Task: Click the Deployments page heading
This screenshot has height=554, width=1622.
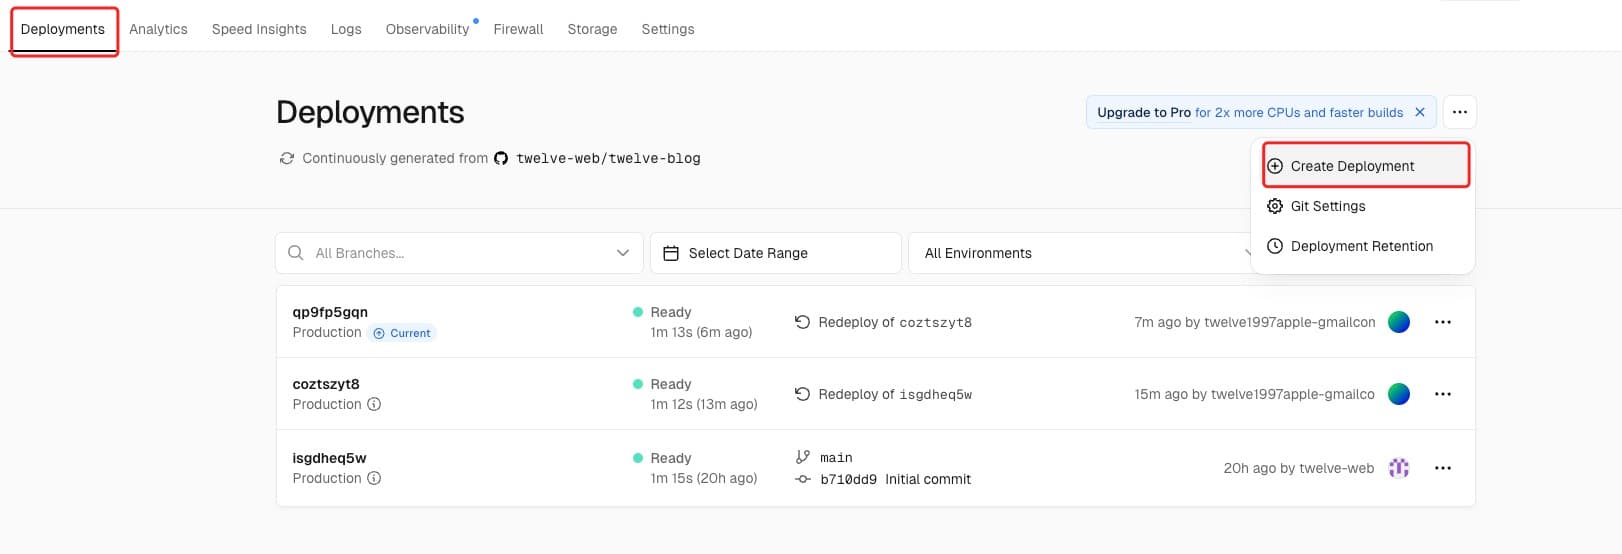Action: [x=370, y=112]
